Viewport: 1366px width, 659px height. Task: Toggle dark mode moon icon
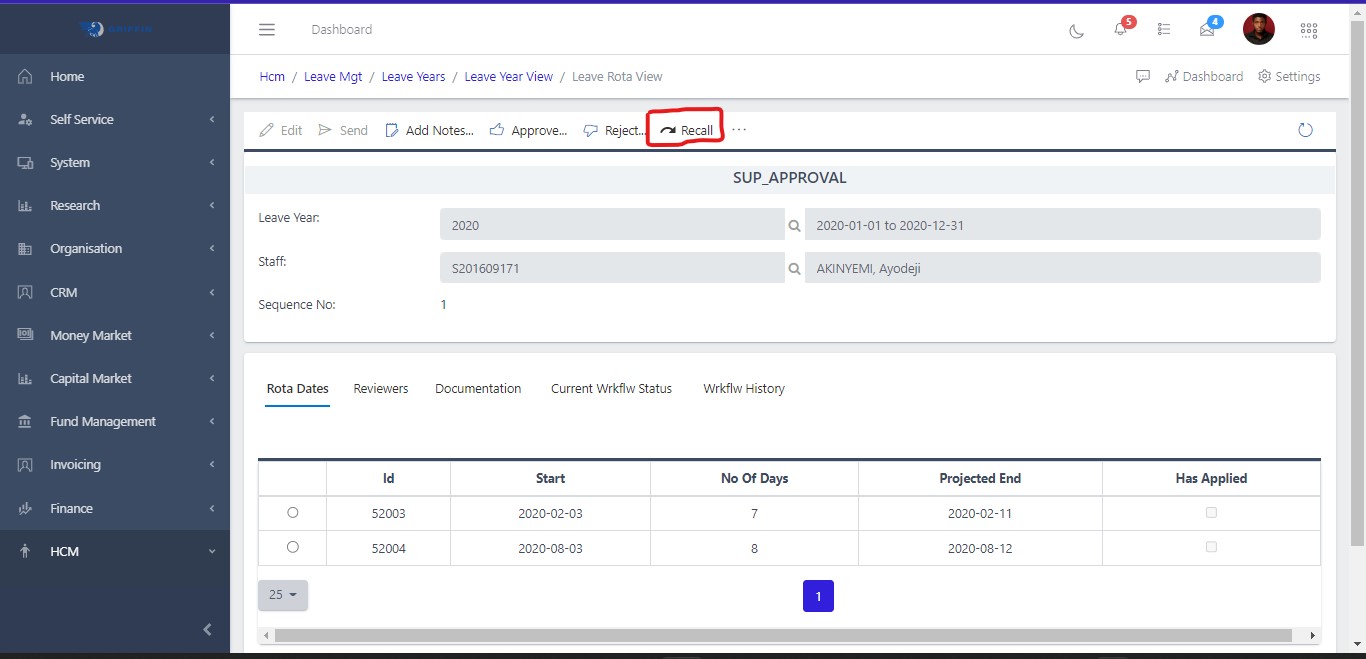point(1077,30)
